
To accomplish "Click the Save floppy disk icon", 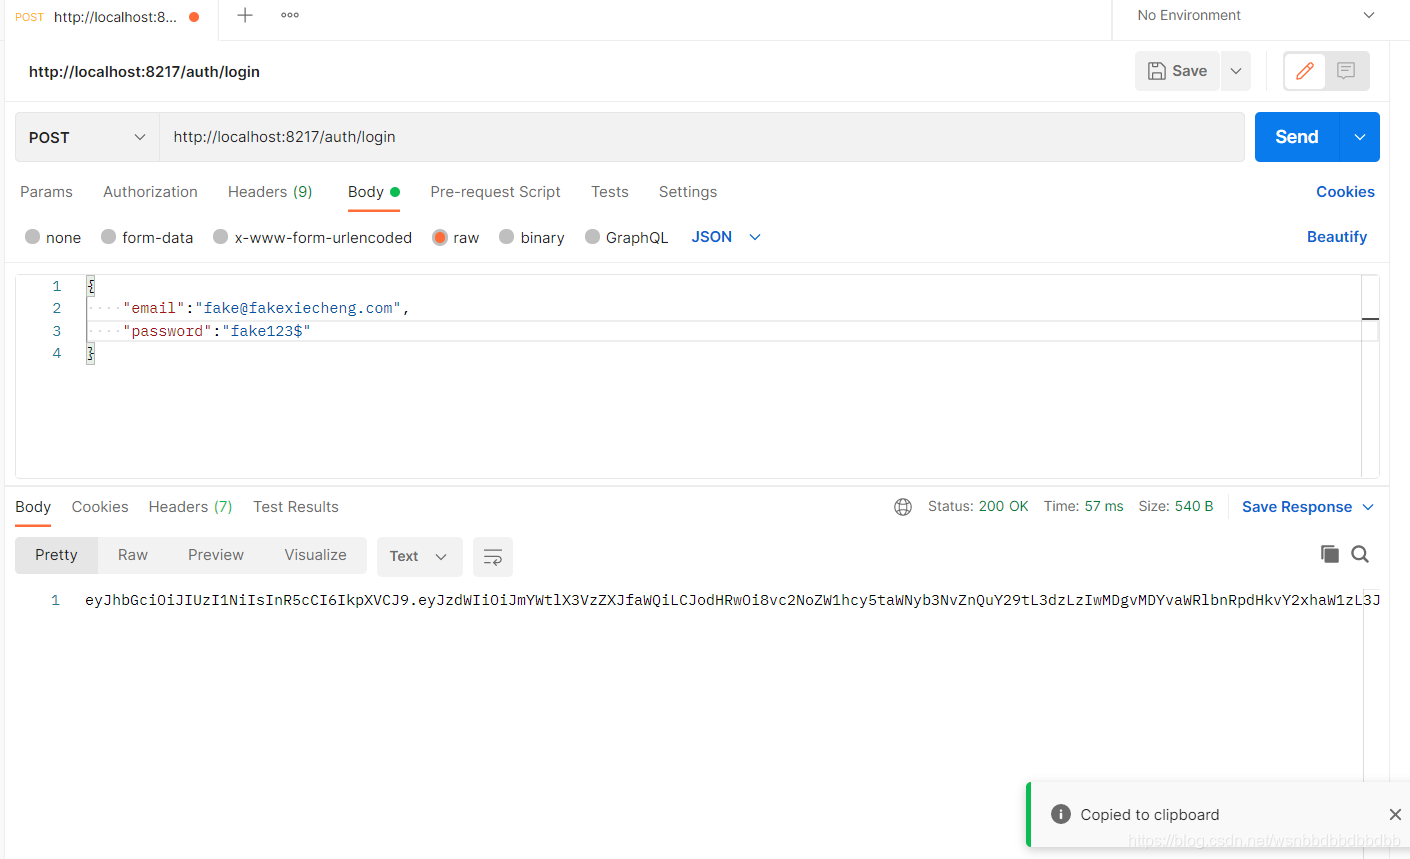I will [x=1157, y=71].
